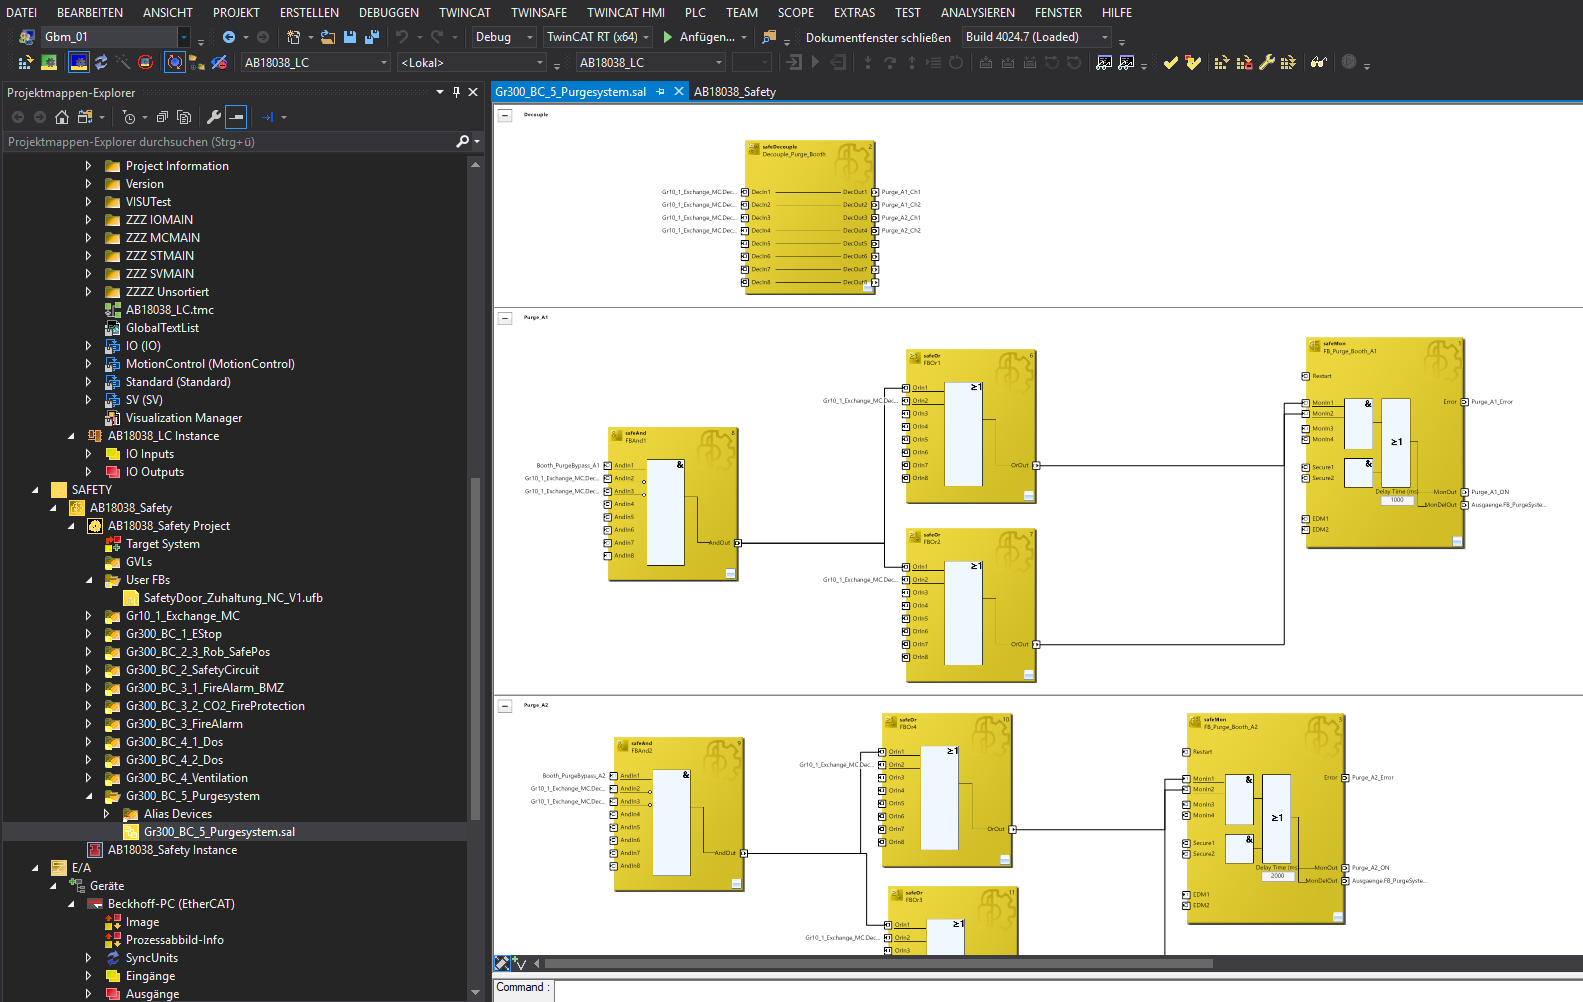Expand the MotionControl tree node

click(88, 364)
